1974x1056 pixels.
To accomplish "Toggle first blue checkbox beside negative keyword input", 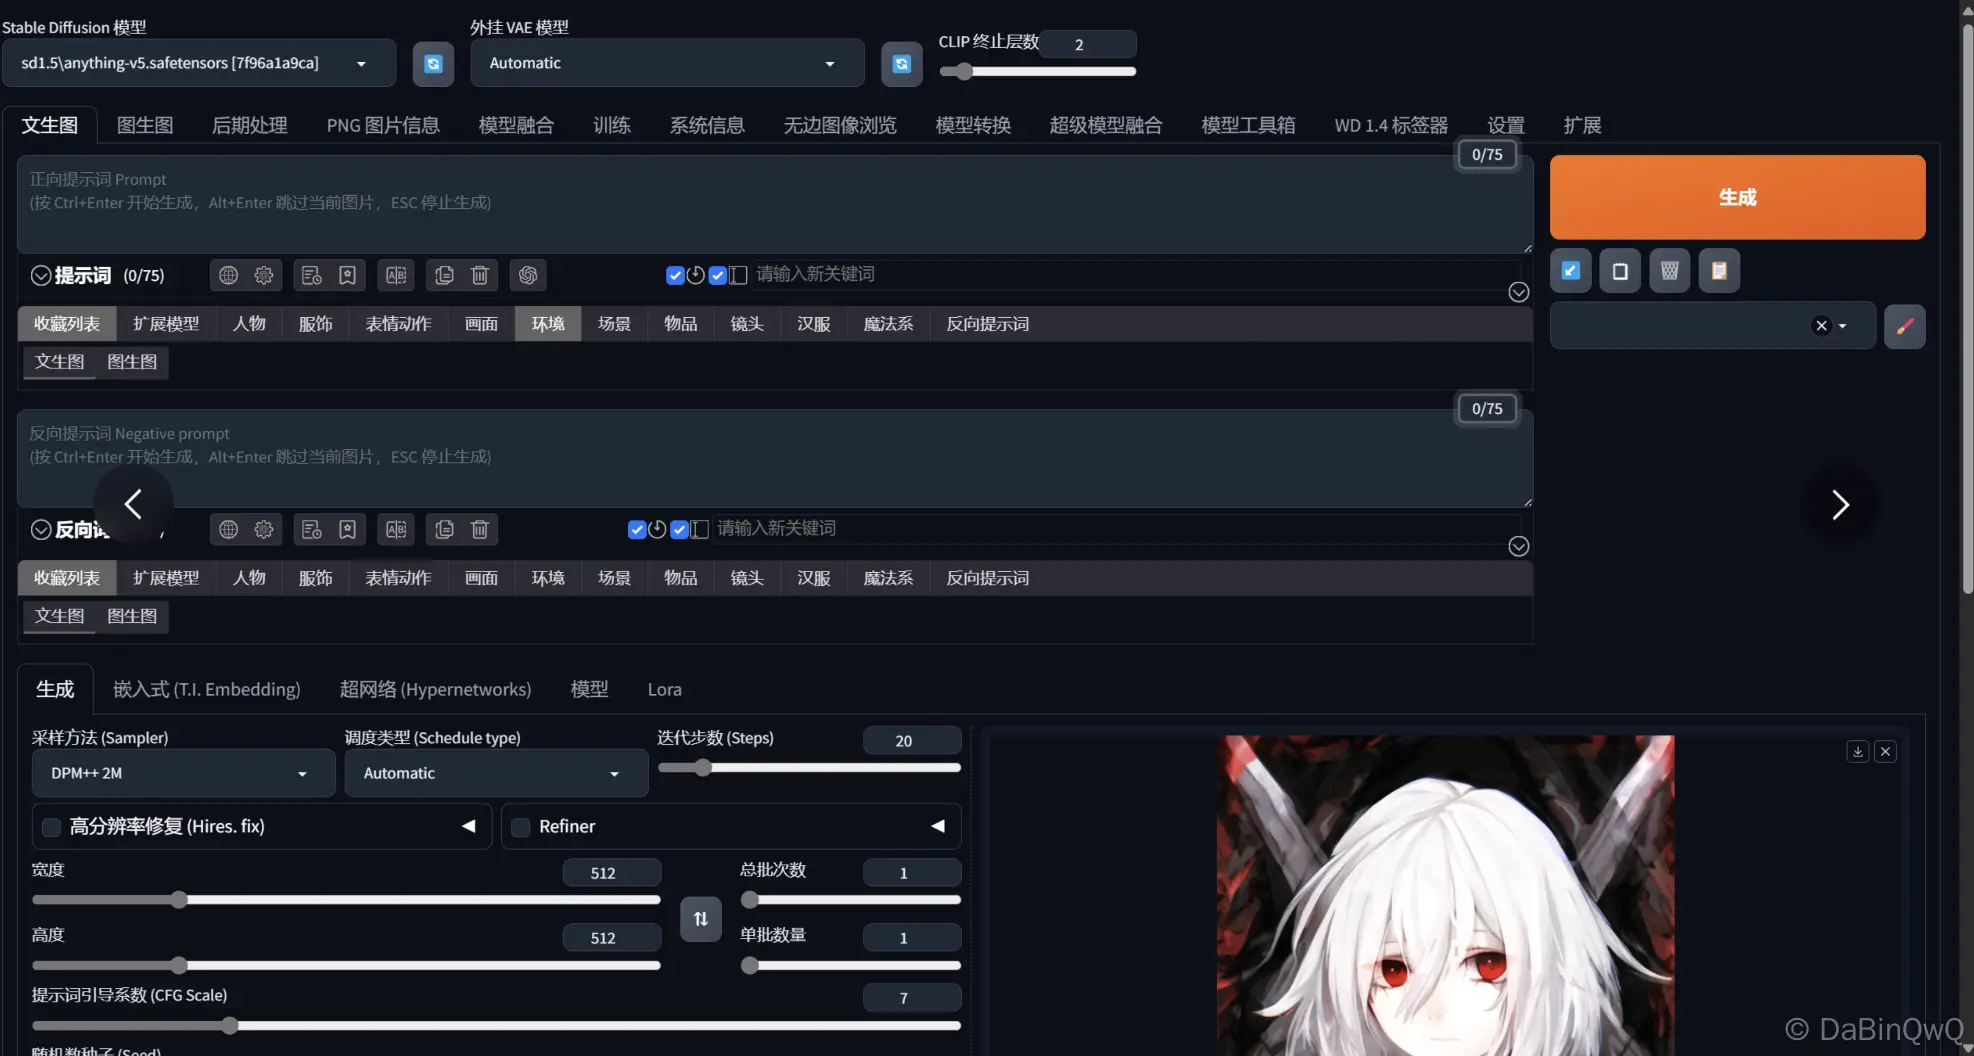I will pyautogui.click(x=637, y=530).
